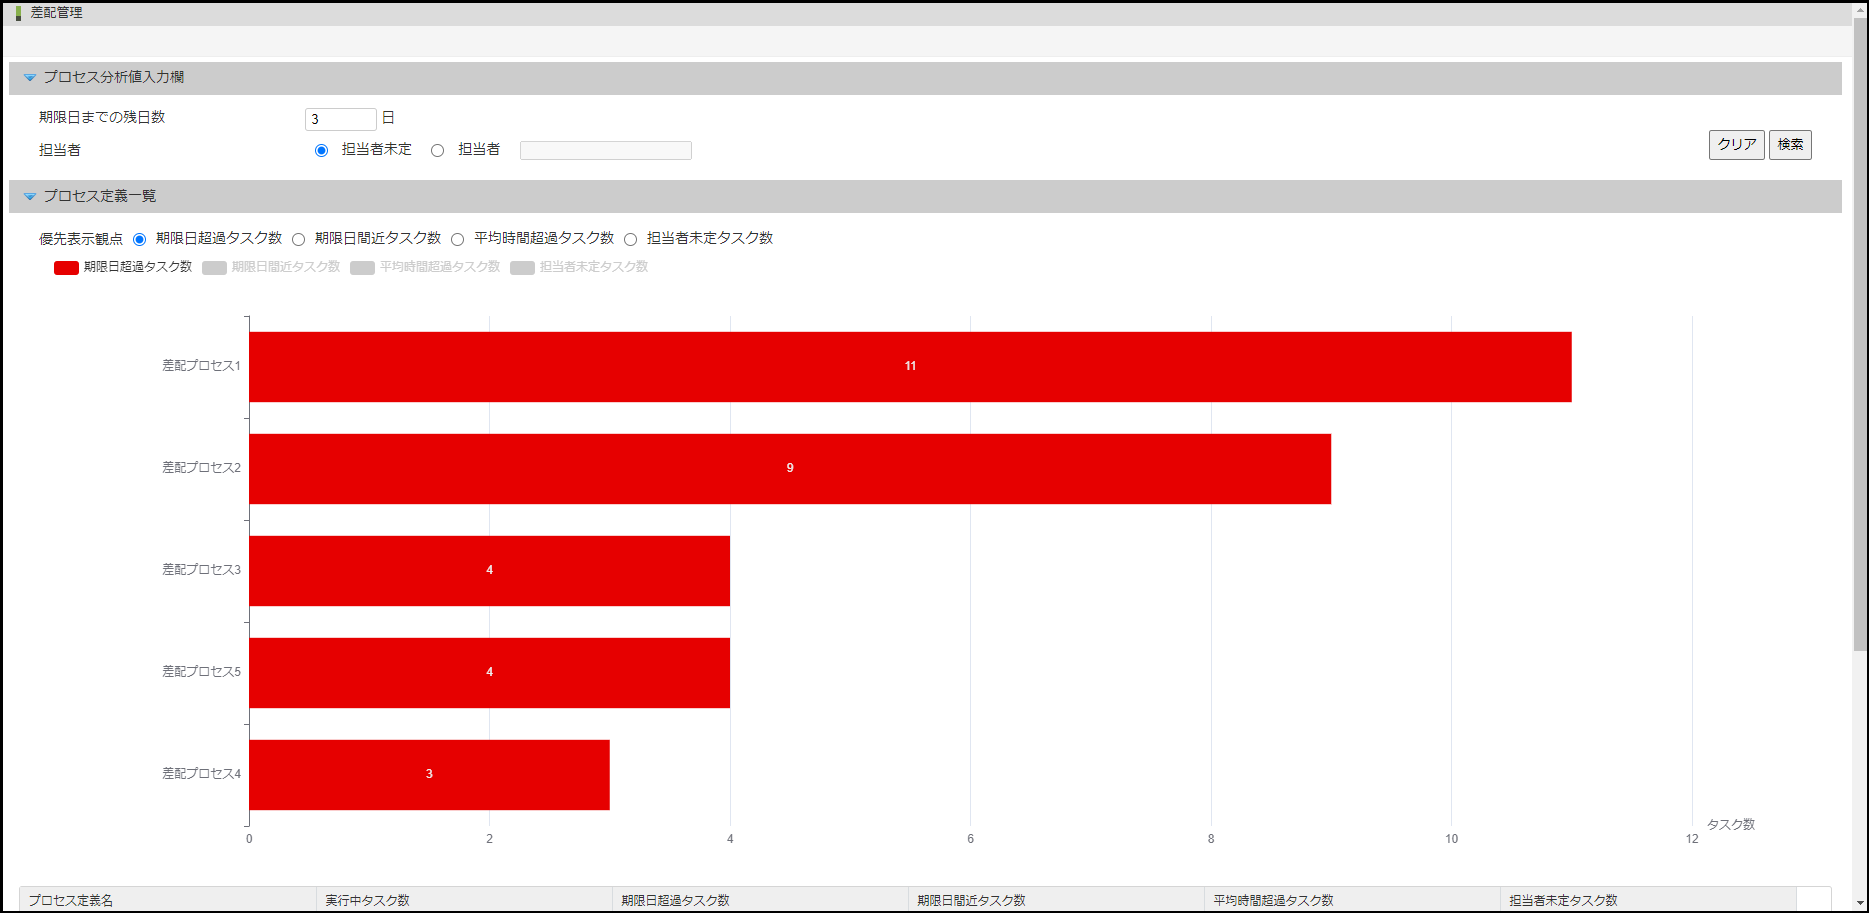Click the 担当者 name text field

pyautogui.click(x=606, y=150)
